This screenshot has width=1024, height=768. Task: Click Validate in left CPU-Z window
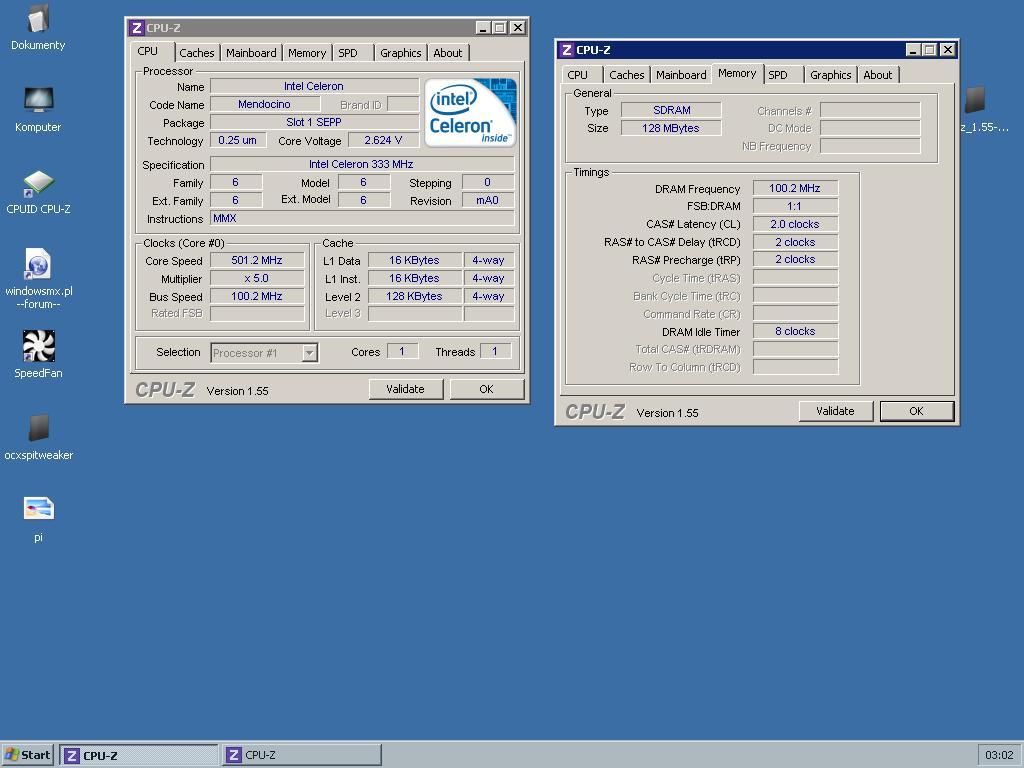[x=406, y=389]
